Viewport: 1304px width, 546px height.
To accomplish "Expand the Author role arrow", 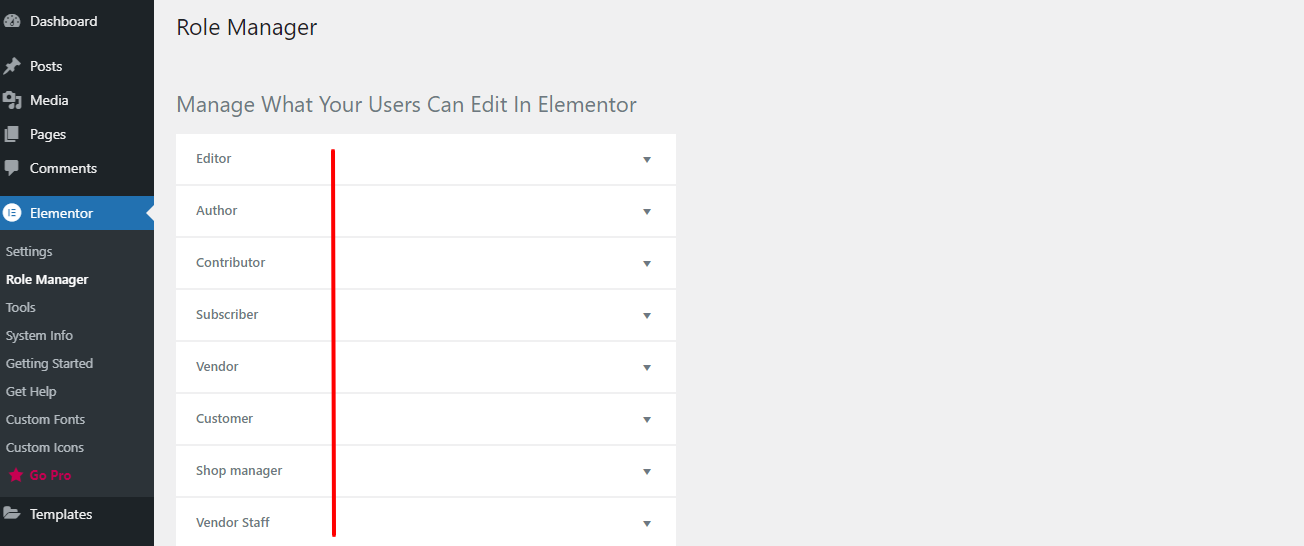I will (647, 212).
